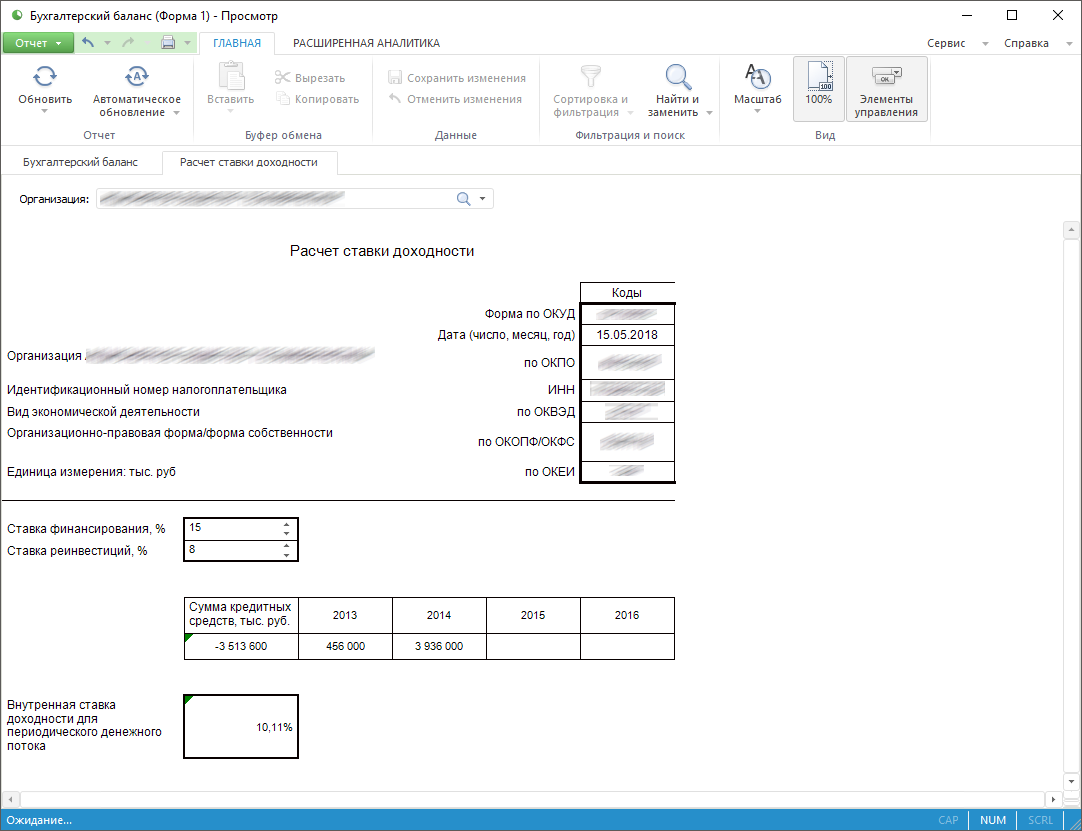Open the green Отчет dropdown menu
The height and width of the screenshot is (831, 1082).
pos(38,43)
